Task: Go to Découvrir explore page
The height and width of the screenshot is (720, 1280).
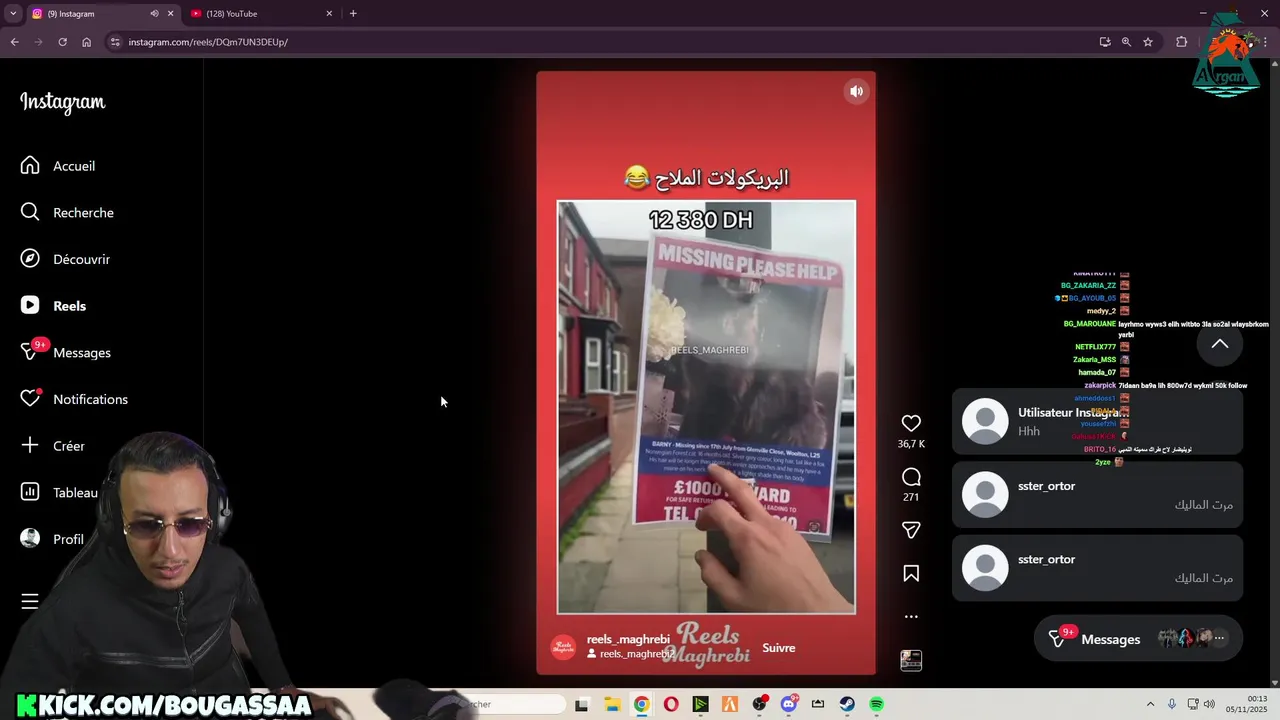Action: [x=65, y=259]
